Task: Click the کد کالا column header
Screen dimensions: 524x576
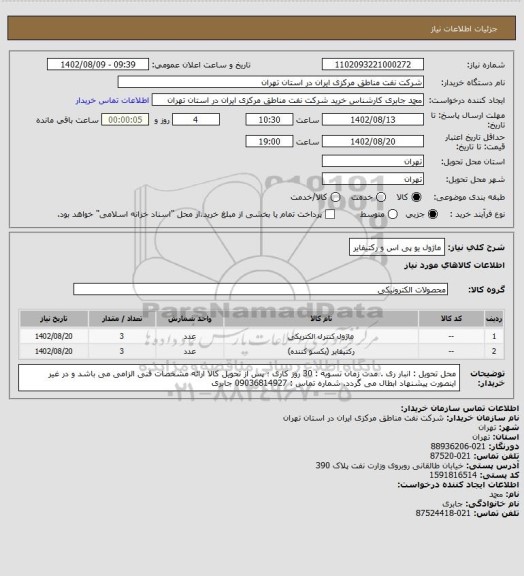Action: point(451,319)
